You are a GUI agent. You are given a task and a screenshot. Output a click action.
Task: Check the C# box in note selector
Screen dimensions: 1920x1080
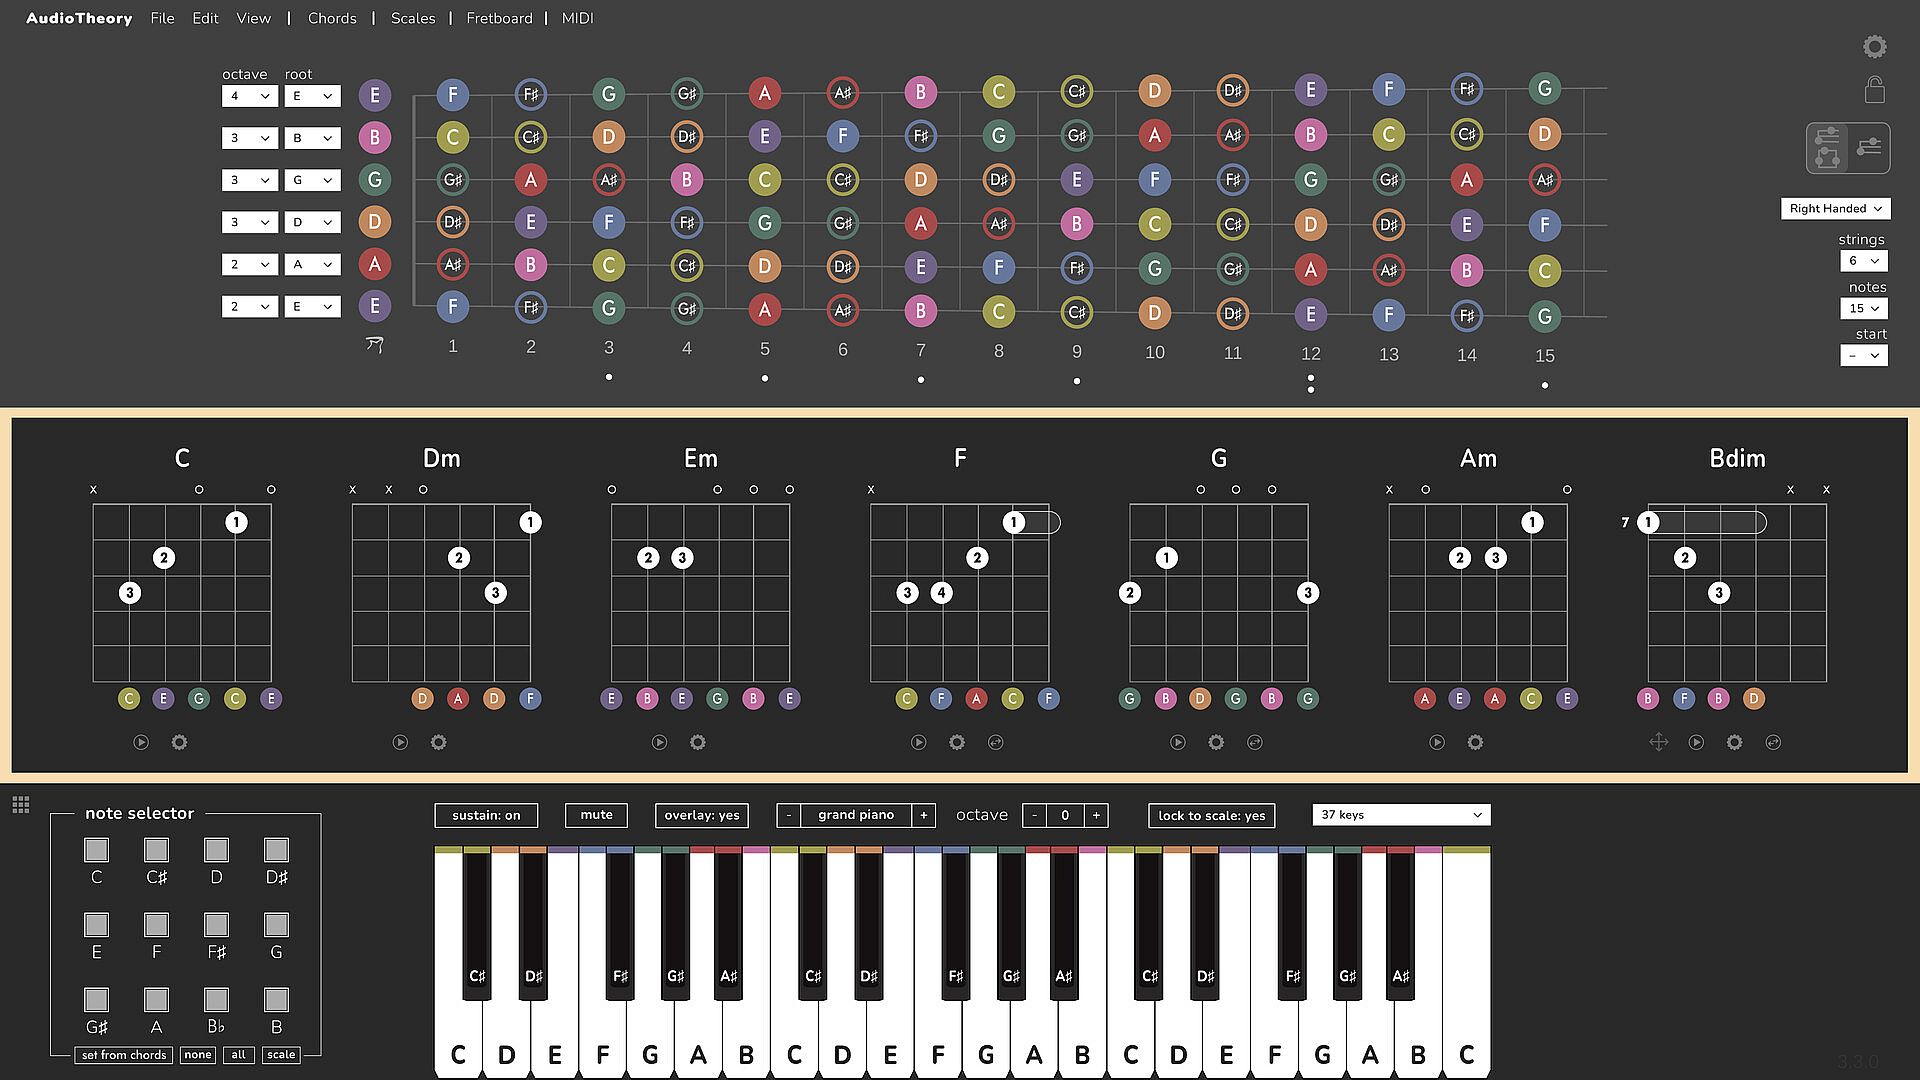[x=156, y=850]
